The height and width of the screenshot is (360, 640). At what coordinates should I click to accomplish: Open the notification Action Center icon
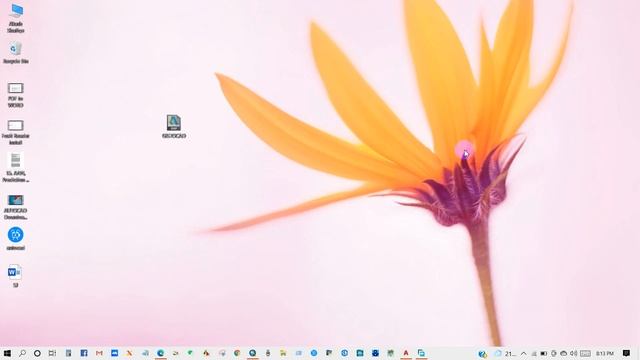tap(627, 353)
